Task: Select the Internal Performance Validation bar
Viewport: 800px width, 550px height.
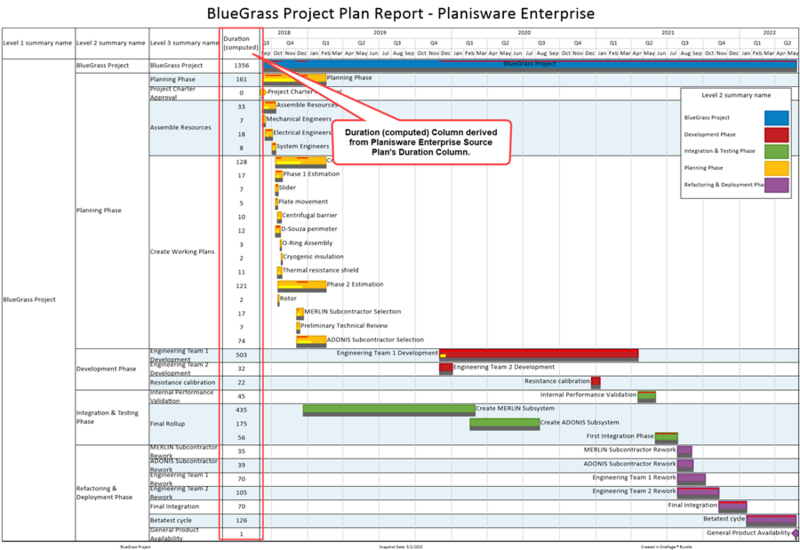Action: (646, 396)
